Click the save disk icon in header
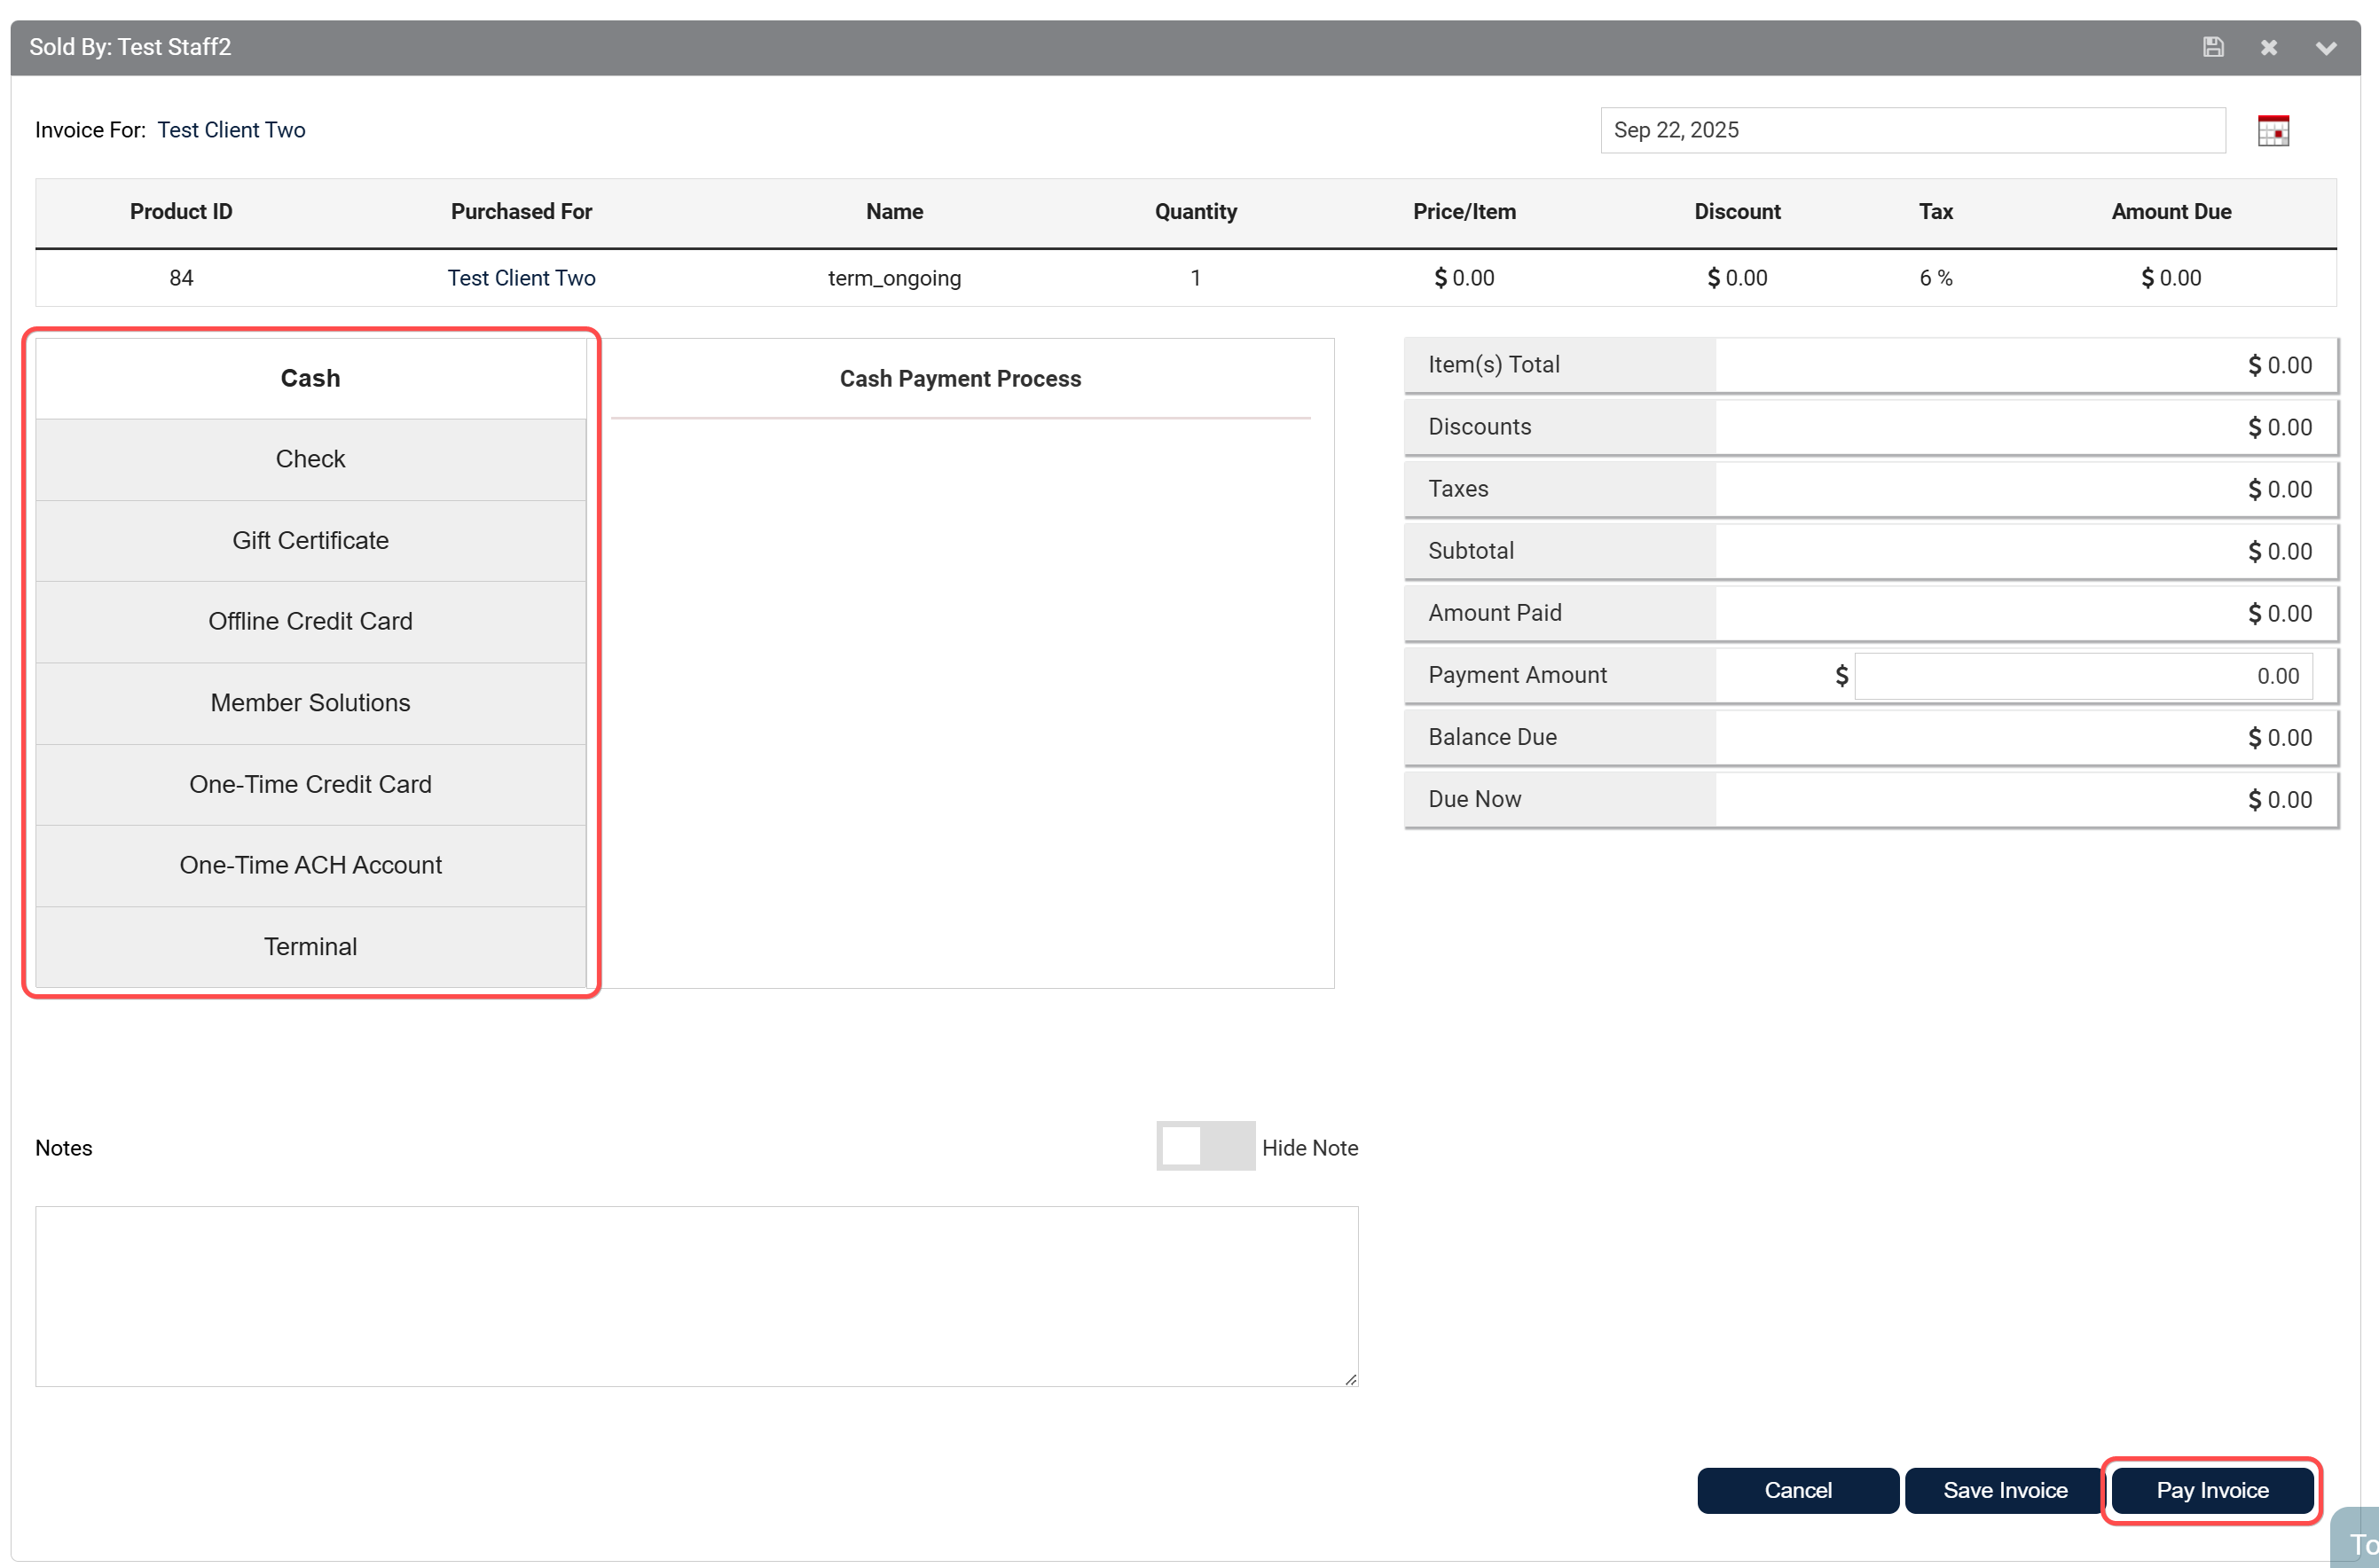Screen dimensions: 2379x1568 pyautogui.click(x=2213, y=47)
